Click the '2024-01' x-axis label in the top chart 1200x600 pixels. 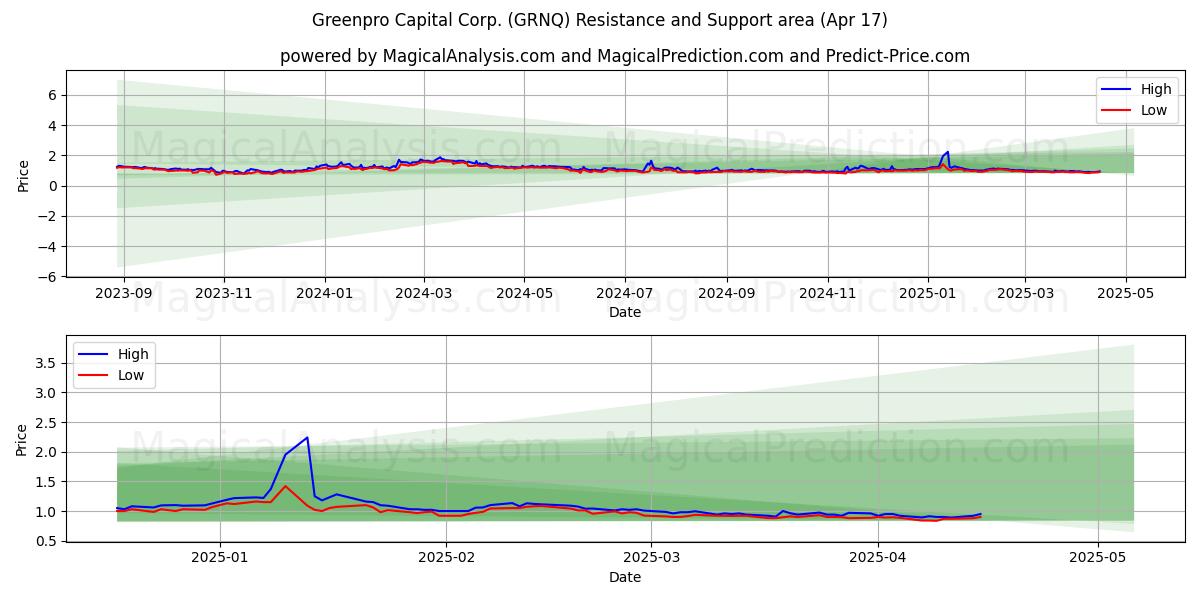pos(325,294)
